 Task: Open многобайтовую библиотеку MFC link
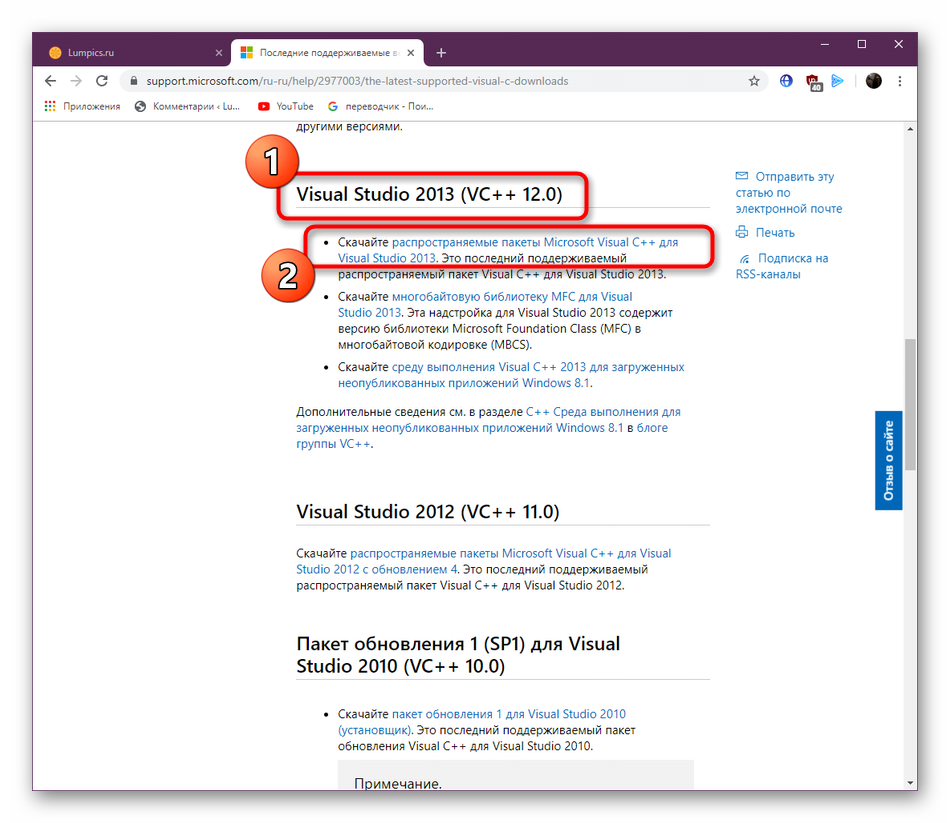pos(485,304)
